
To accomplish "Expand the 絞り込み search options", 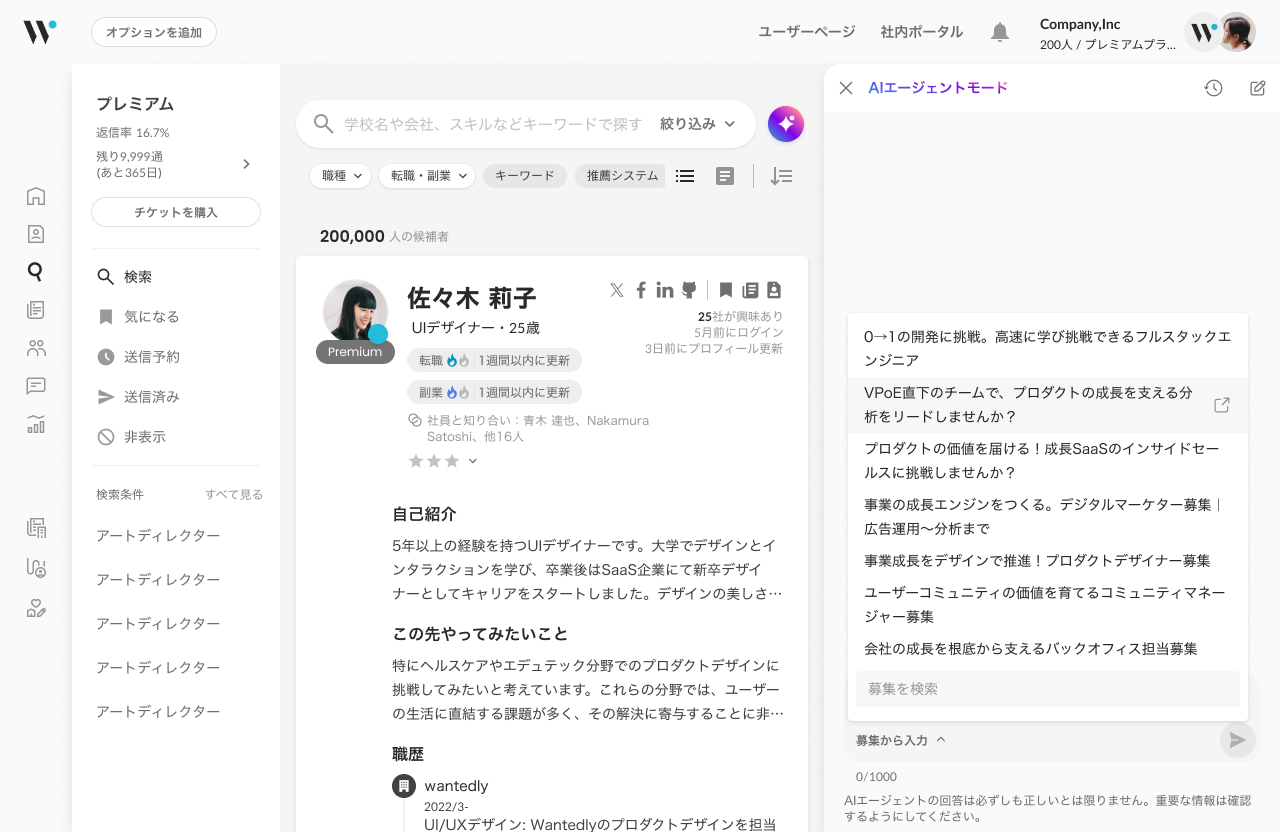I will click(697, 124).
